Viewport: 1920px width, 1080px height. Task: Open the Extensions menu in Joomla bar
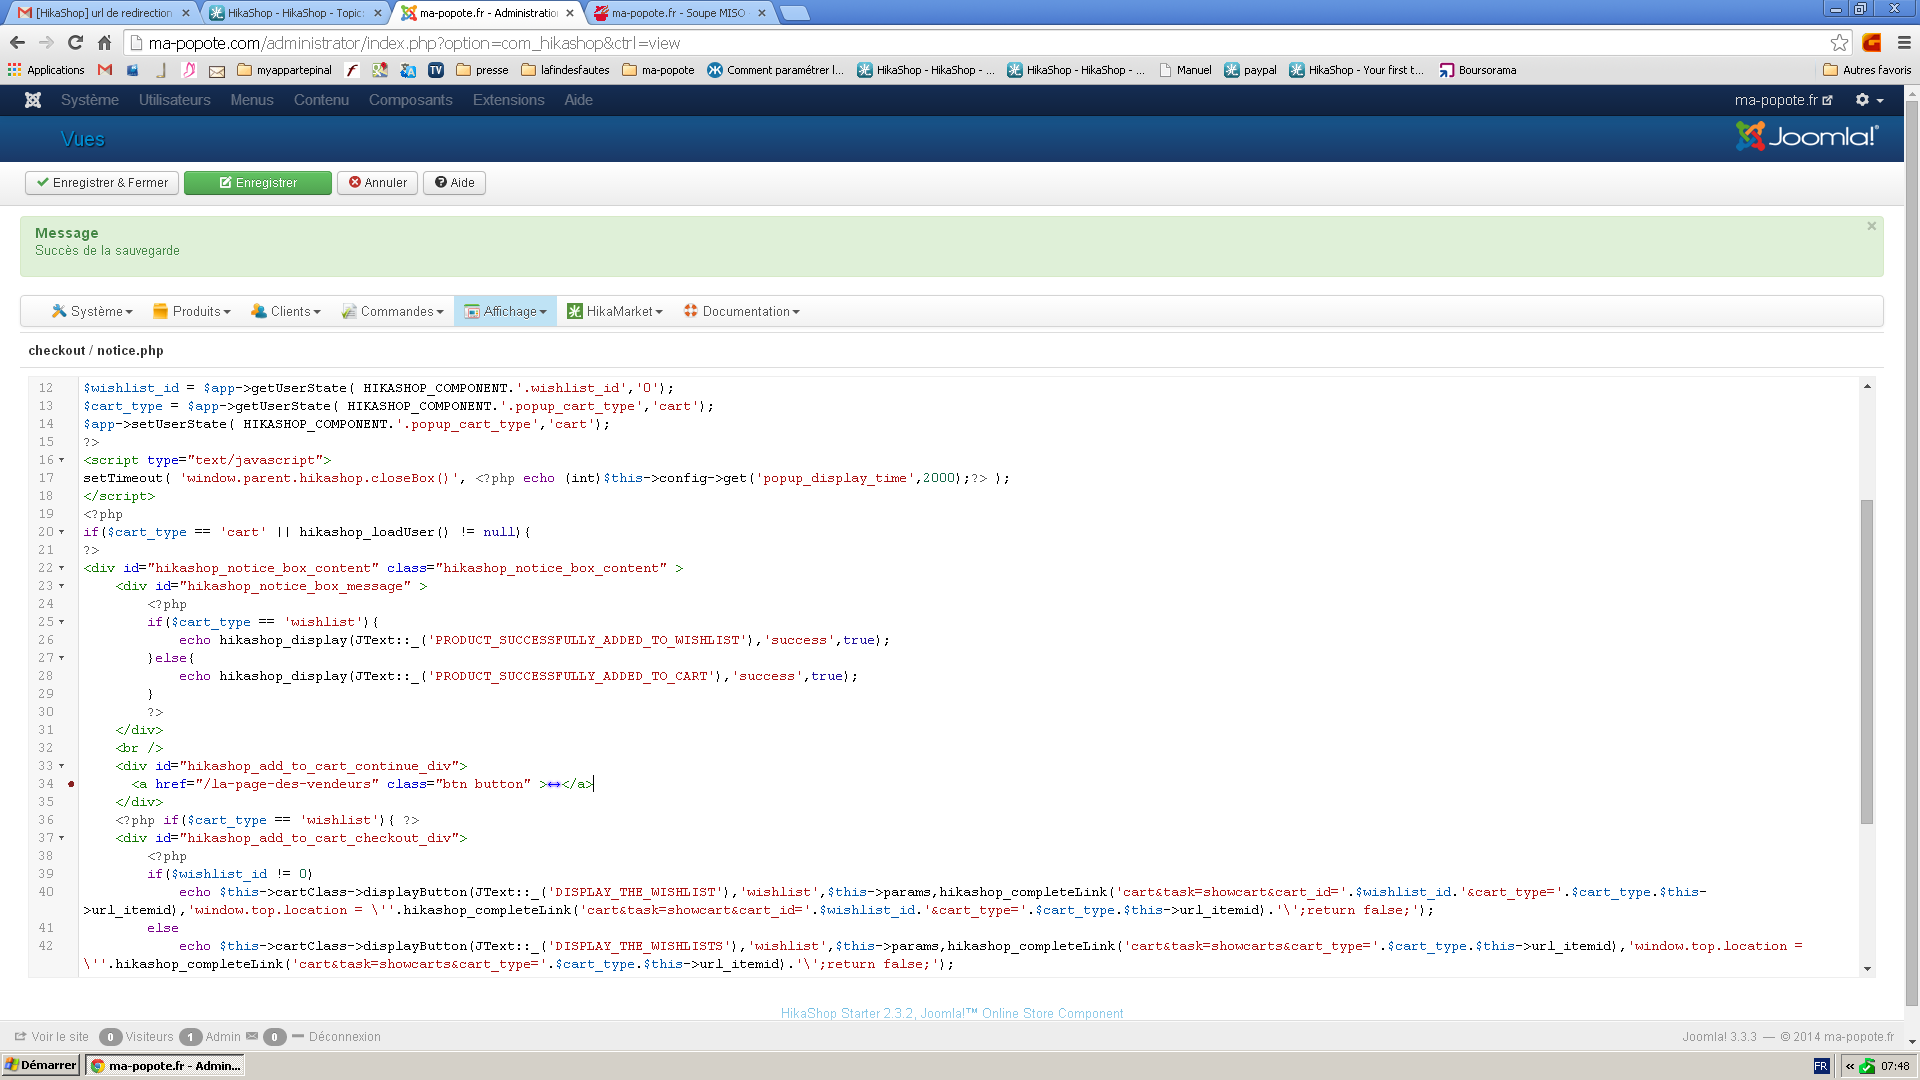coord(508,100)
